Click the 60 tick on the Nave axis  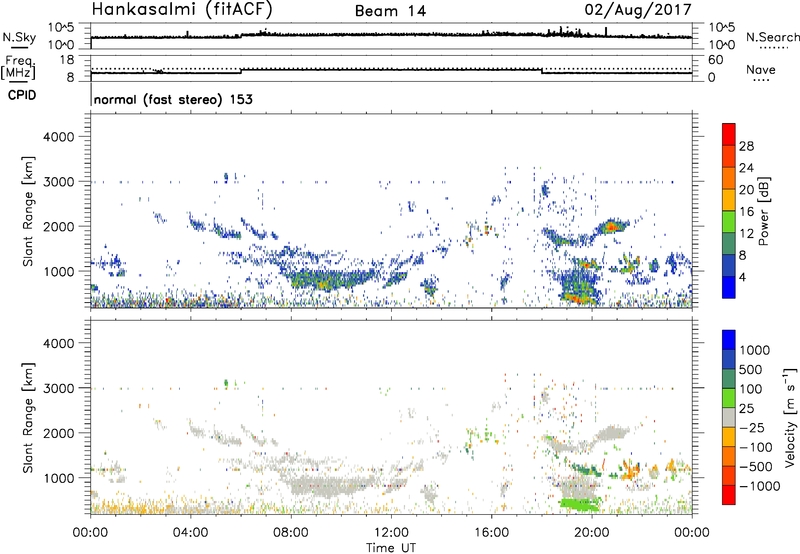click(x=715, y=60)
